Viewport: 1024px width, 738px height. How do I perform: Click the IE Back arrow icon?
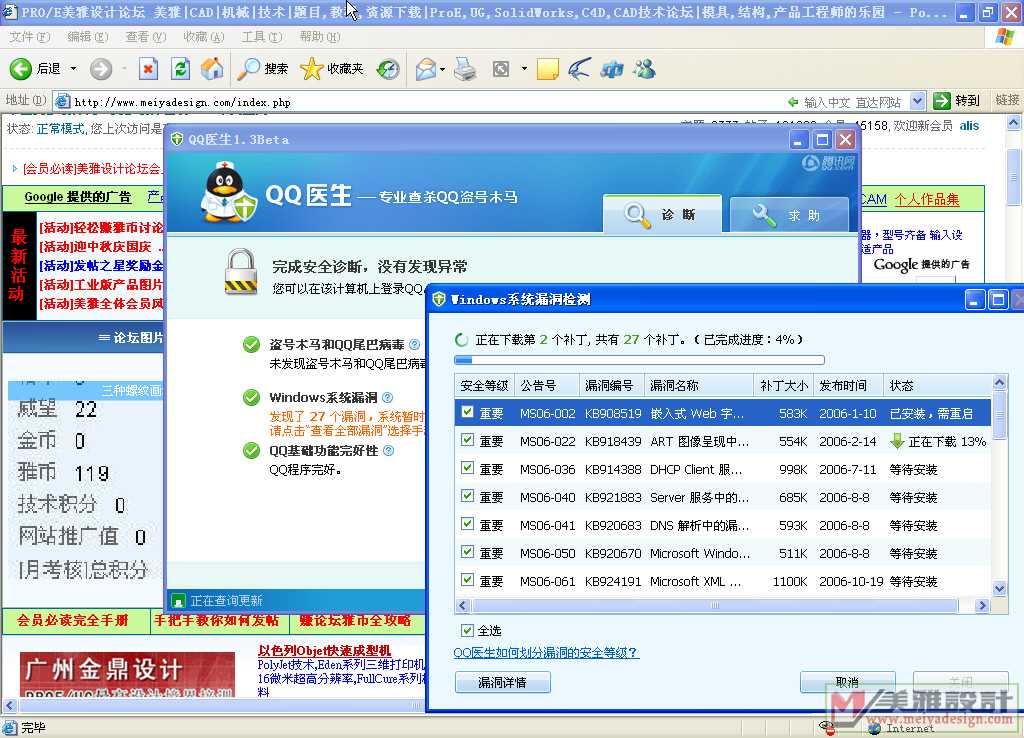pyautogui.click(x=20, y=69)
